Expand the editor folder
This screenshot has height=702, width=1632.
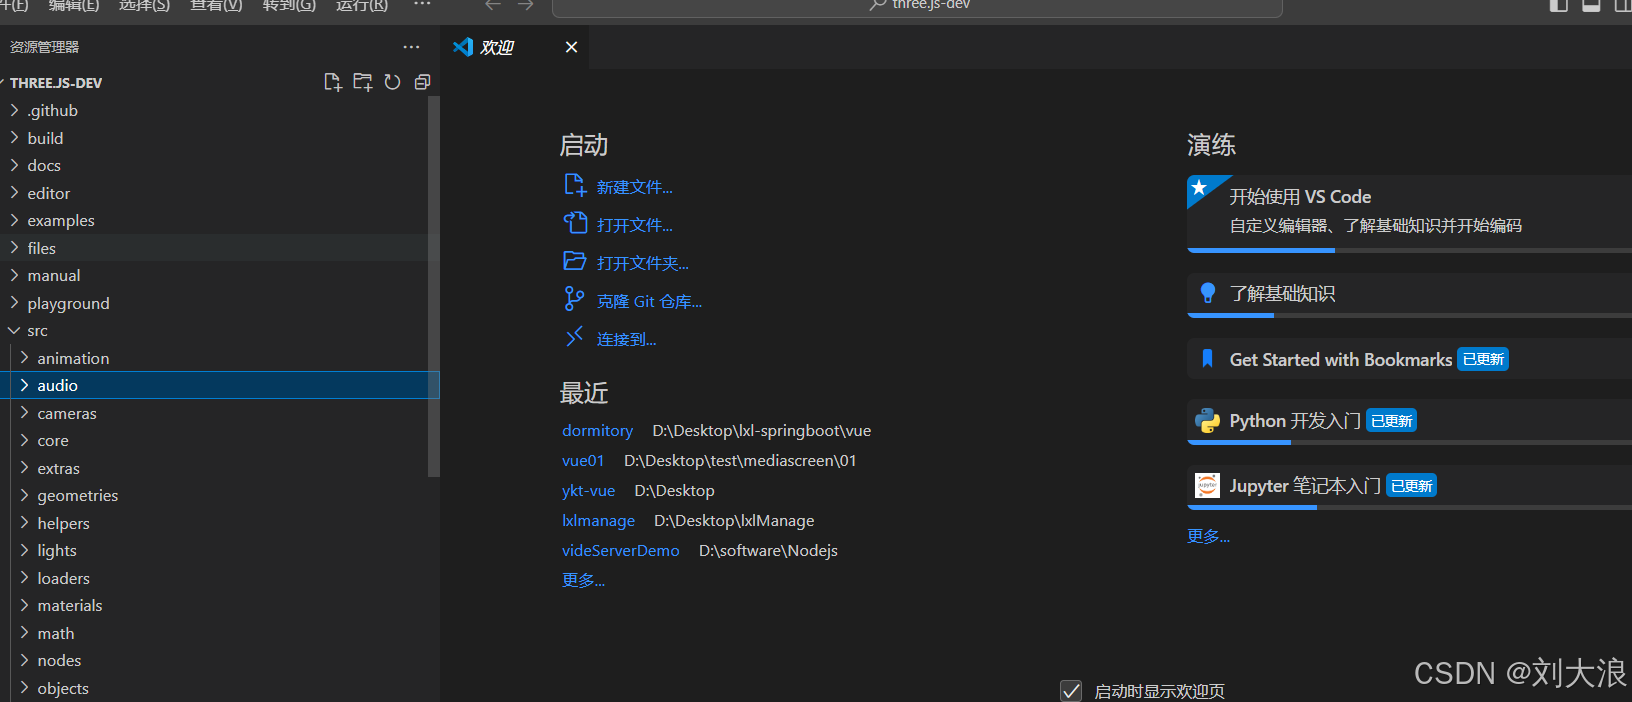pos(220,193)
